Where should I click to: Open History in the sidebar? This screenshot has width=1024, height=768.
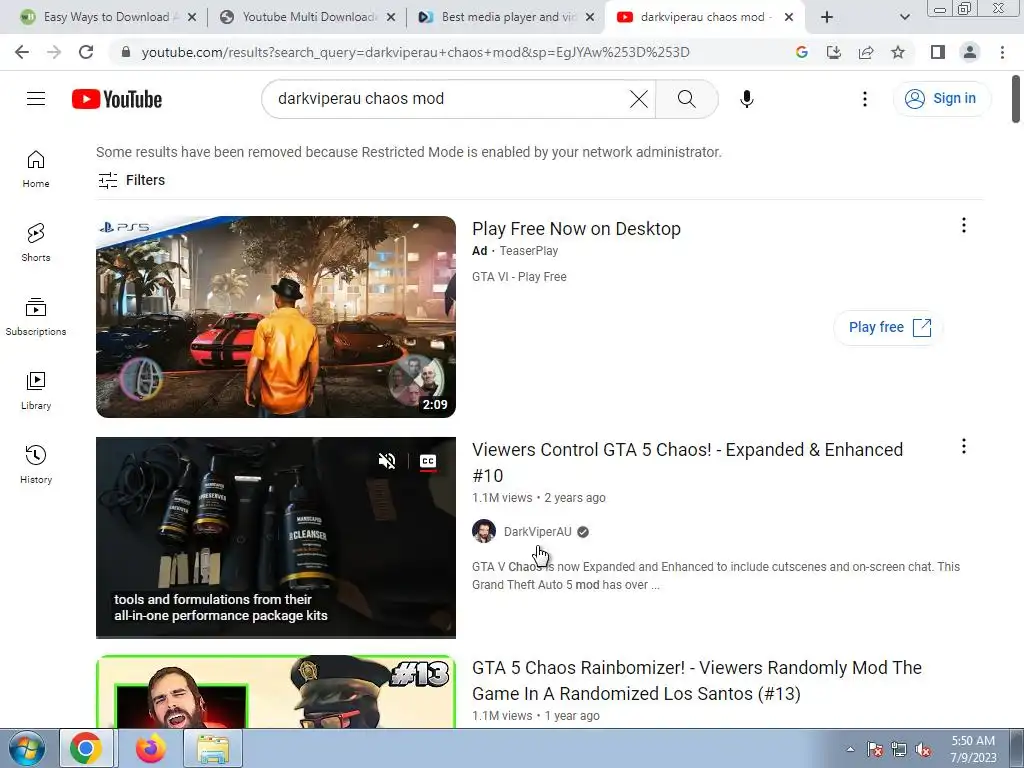click(x=36, y=464)
